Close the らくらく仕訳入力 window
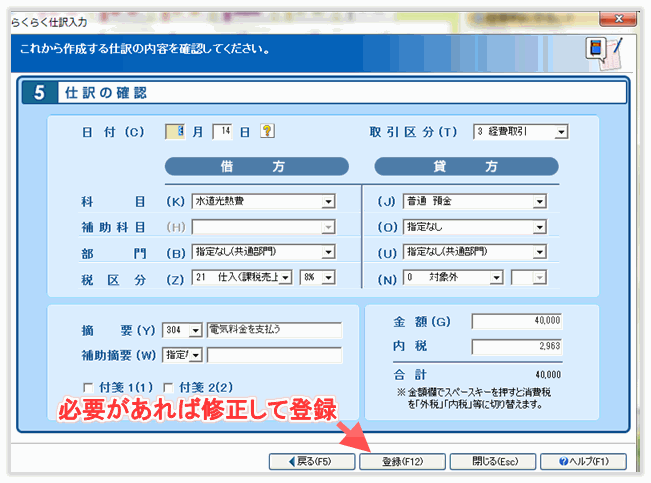The image size is (651, 483). (618, 19)
